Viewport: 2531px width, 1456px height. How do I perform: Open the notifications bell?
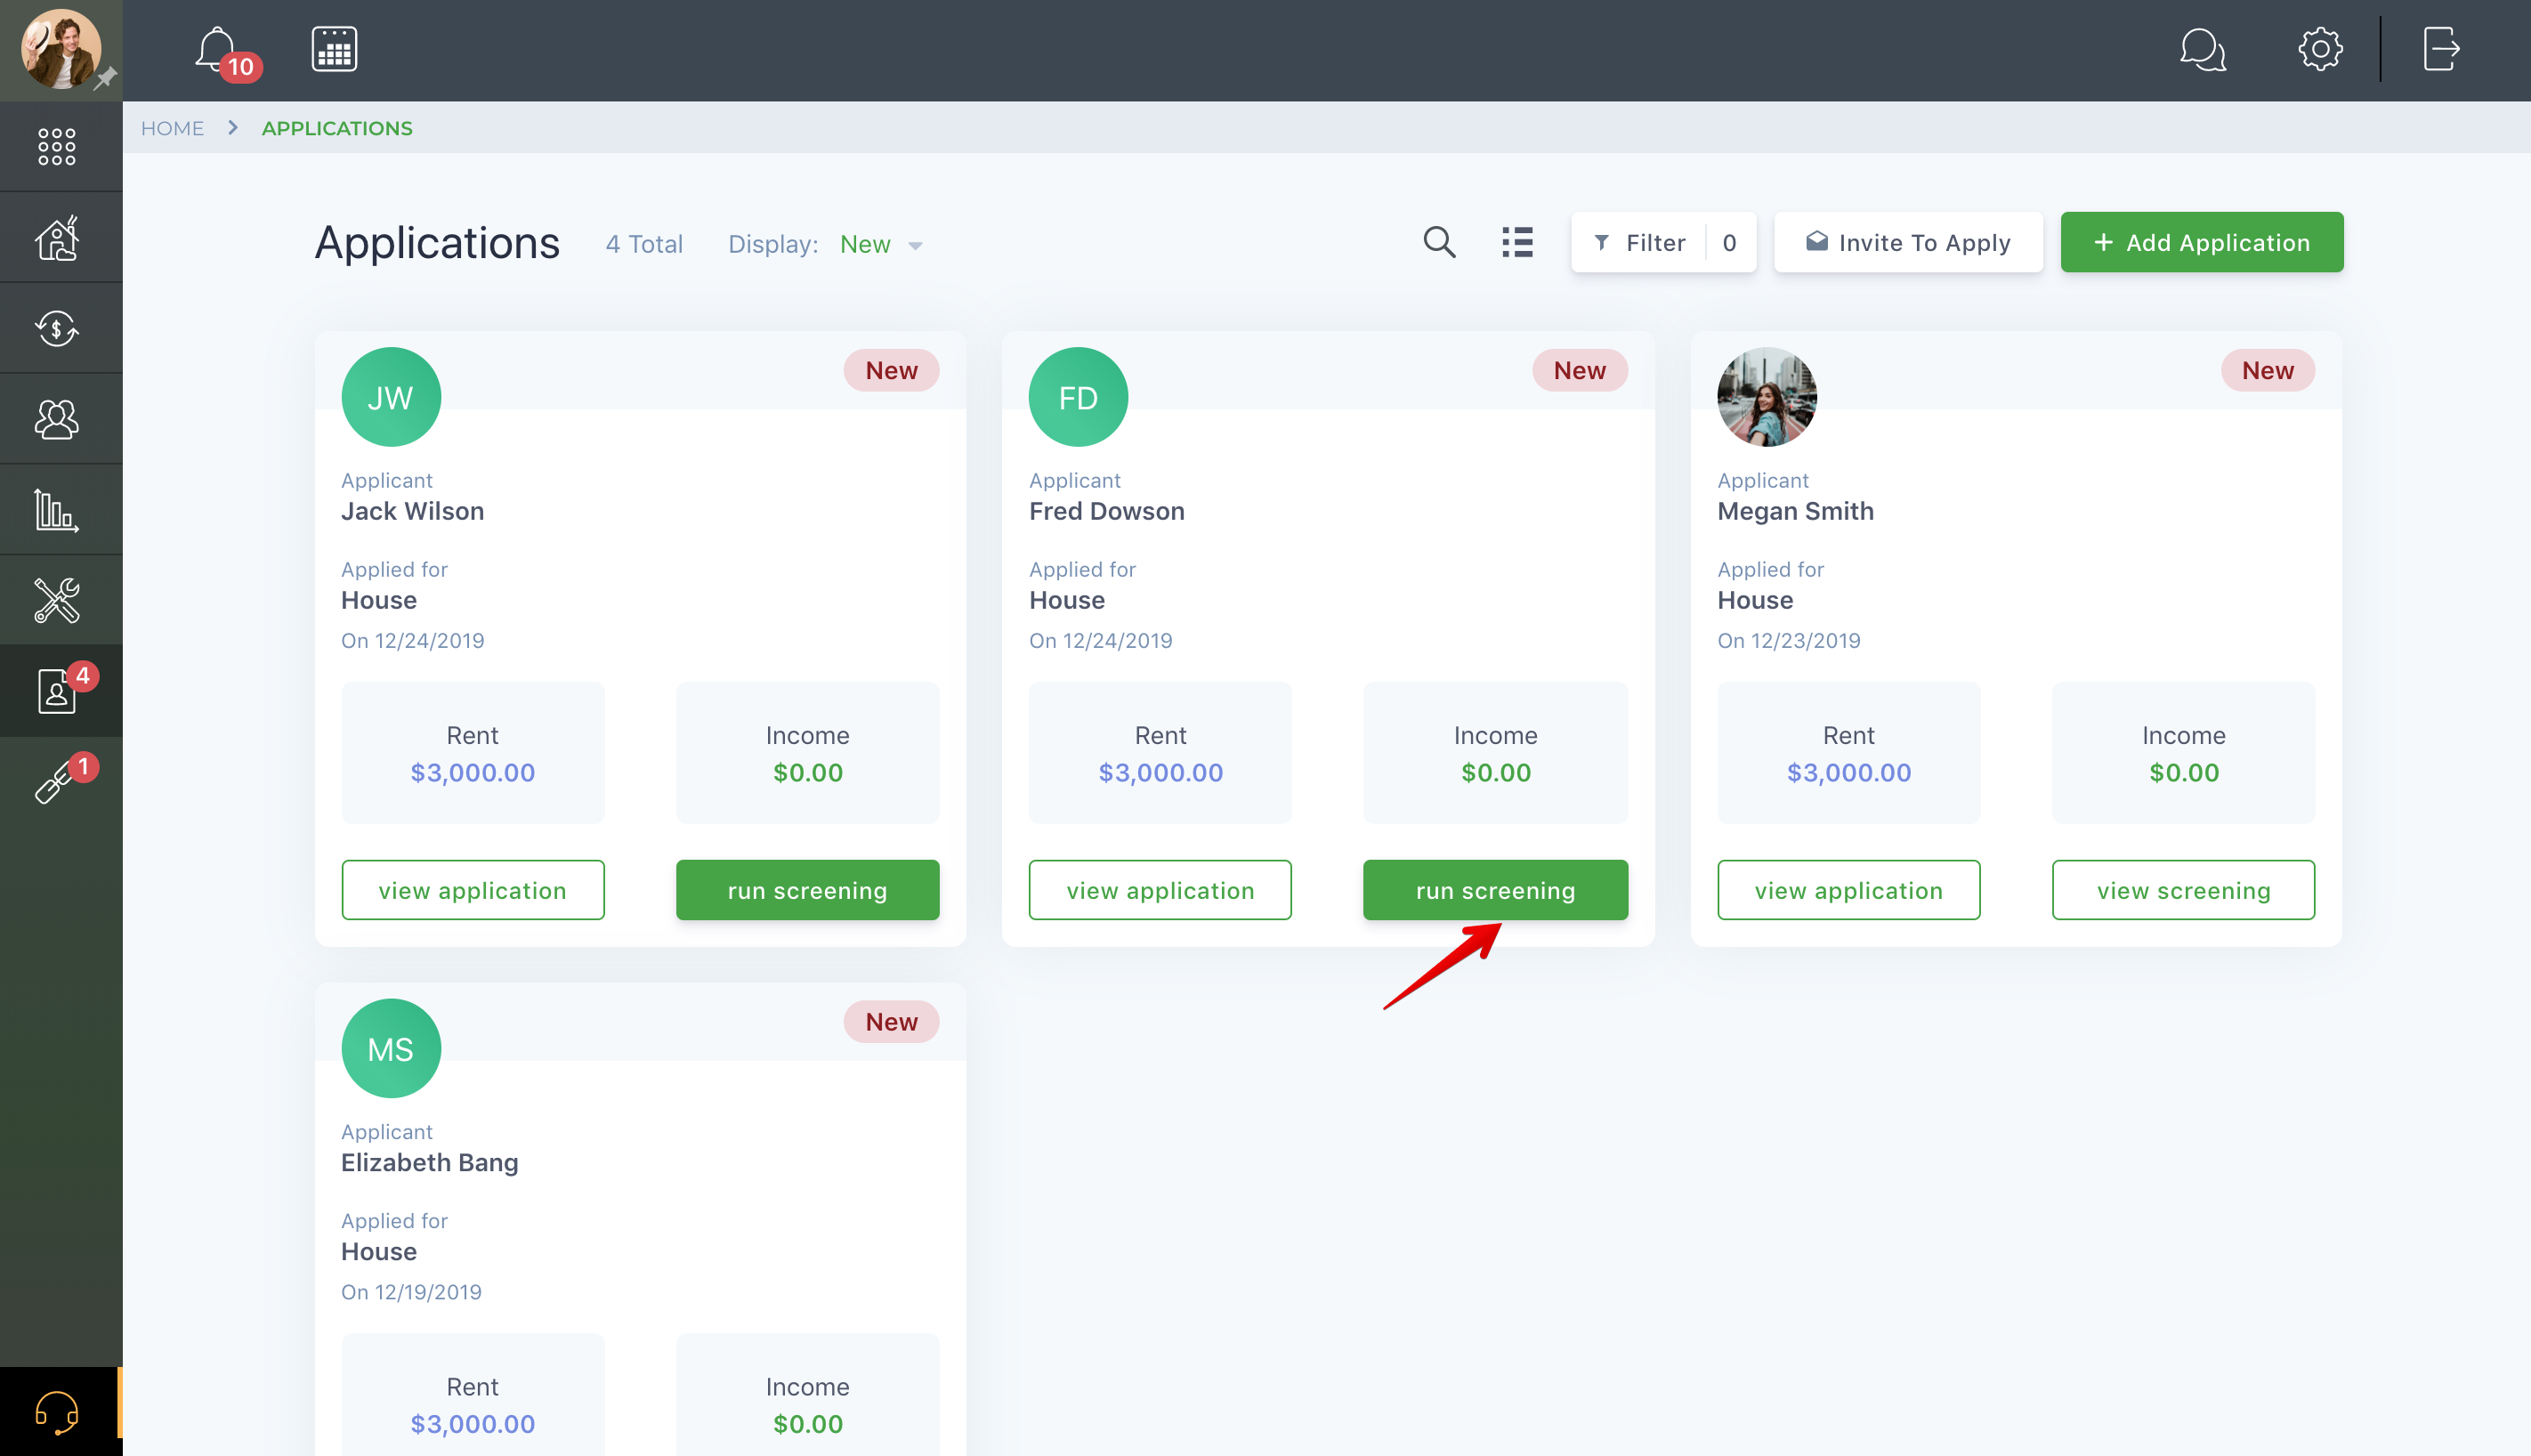click(217, 50)
